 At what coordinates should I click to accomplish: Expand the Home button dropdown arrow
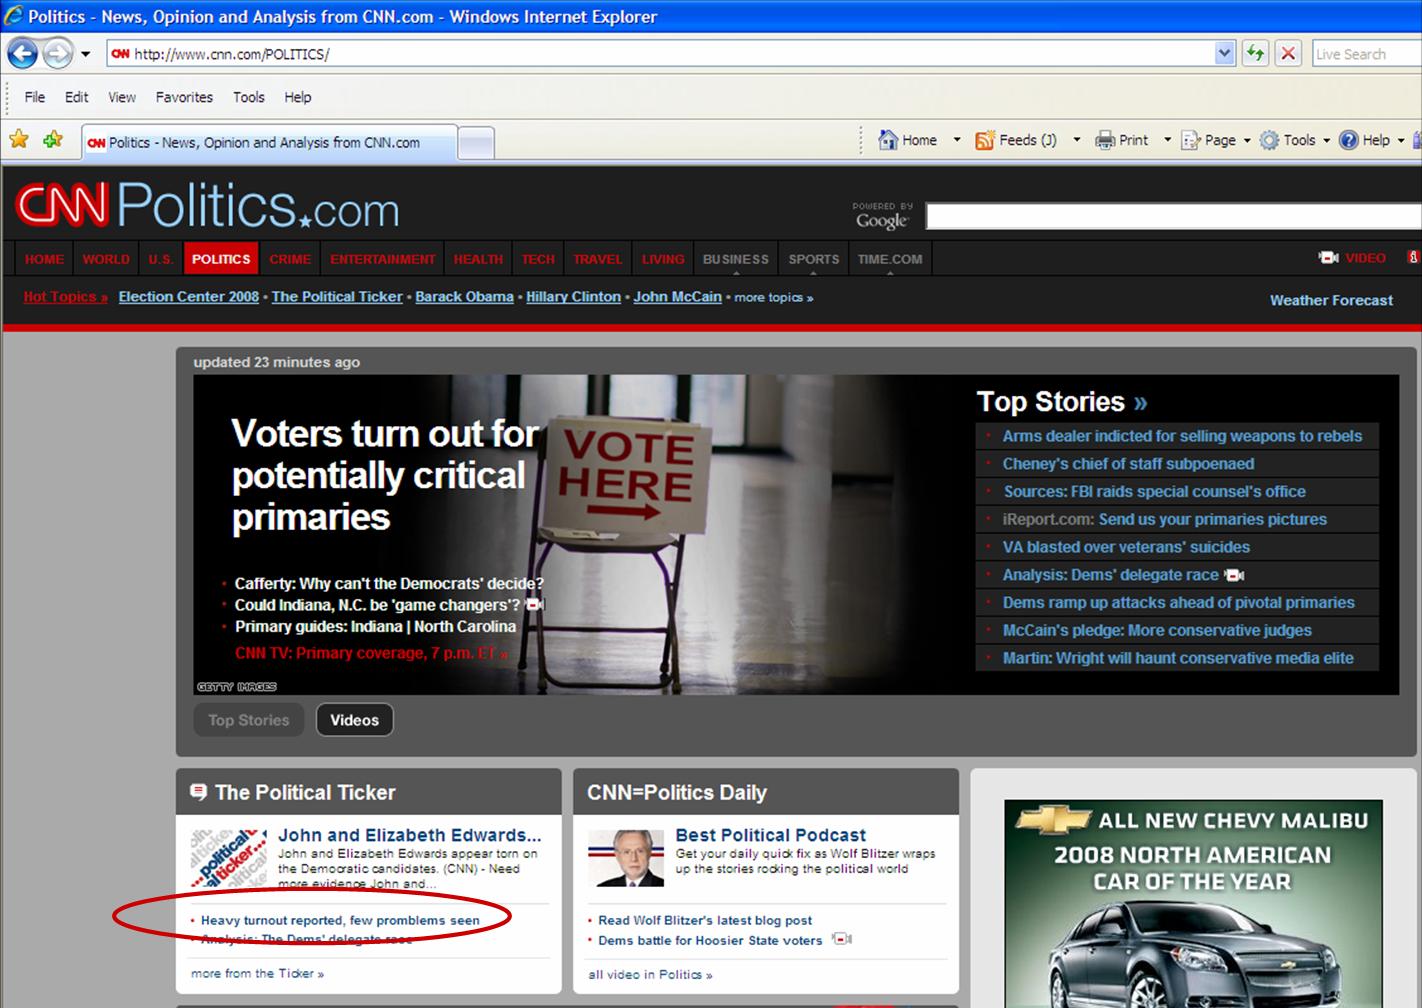(x=956, y=140)
